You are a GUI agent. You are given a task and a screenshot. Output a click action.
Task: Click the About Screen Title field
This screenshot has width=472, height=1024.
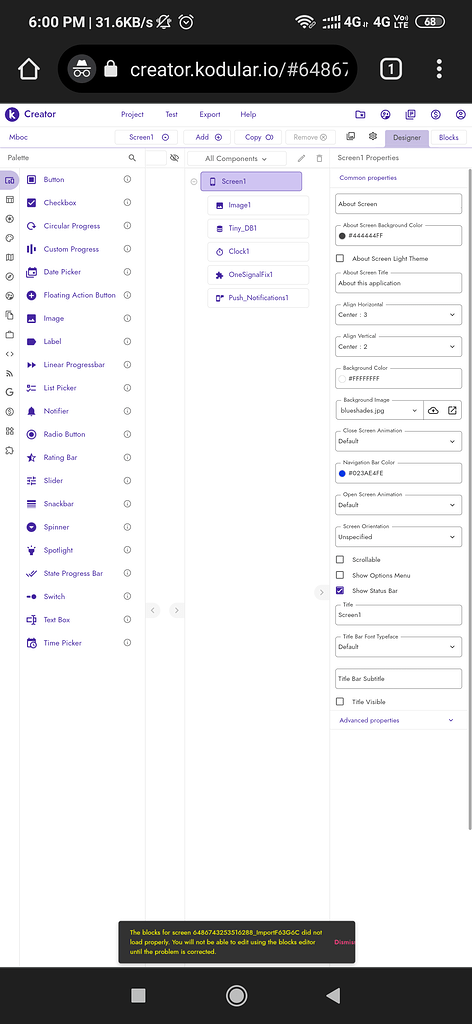tap(398, 283)
